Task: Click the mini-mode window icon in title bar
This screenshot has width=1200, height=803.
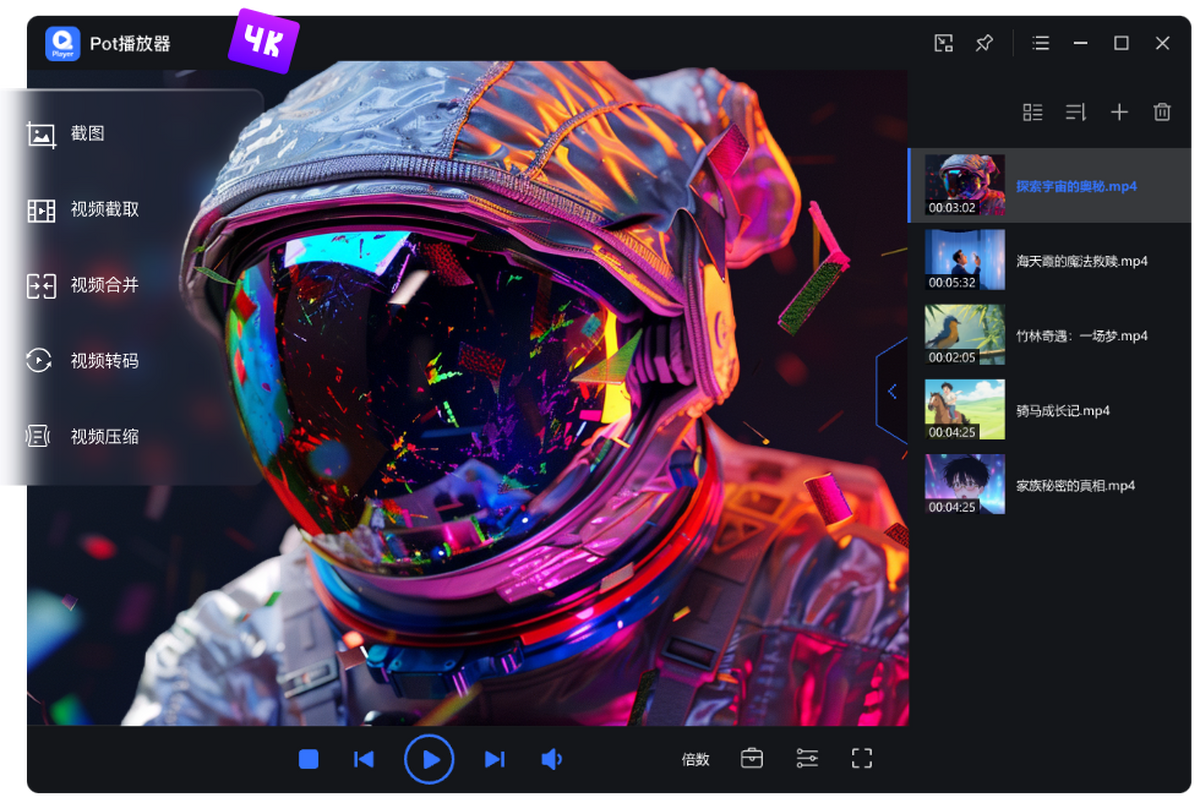Action: (944, 43)
